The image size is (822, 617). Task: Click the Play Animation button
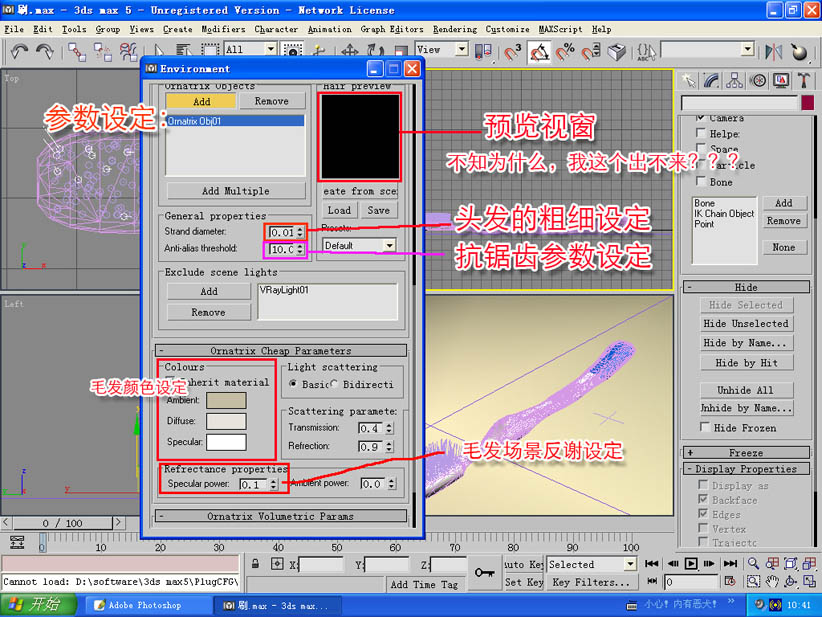click(691, 564)
